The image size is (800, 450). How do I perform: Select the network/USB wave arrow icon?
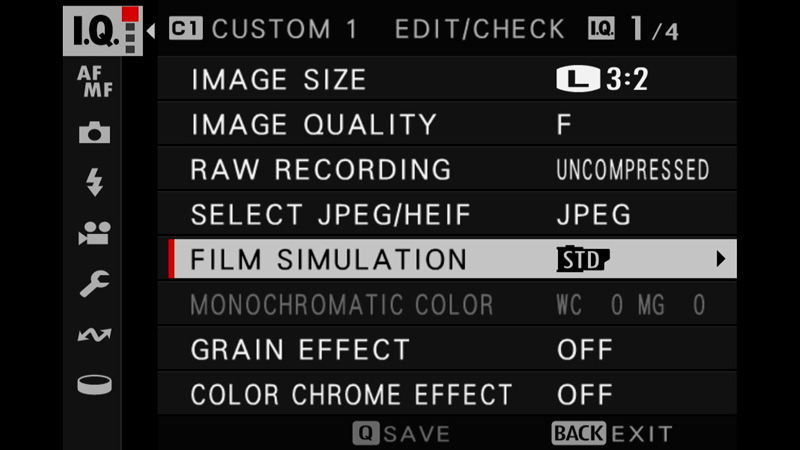point(94,335)
